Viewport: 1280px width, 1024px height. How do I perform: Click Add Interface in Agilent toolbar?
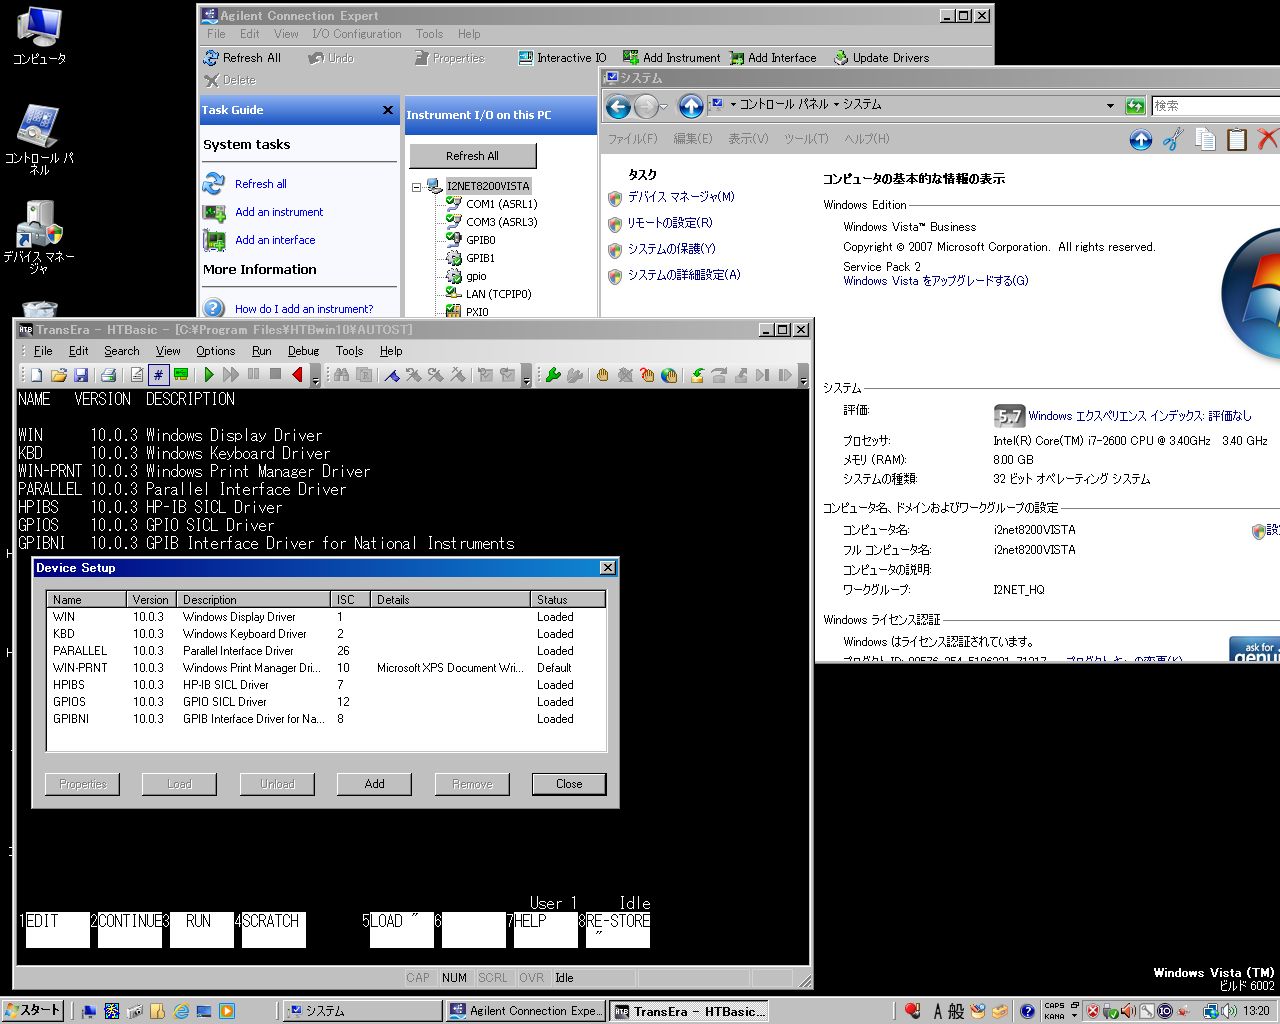pyautogui.click(x=773, y=58)
